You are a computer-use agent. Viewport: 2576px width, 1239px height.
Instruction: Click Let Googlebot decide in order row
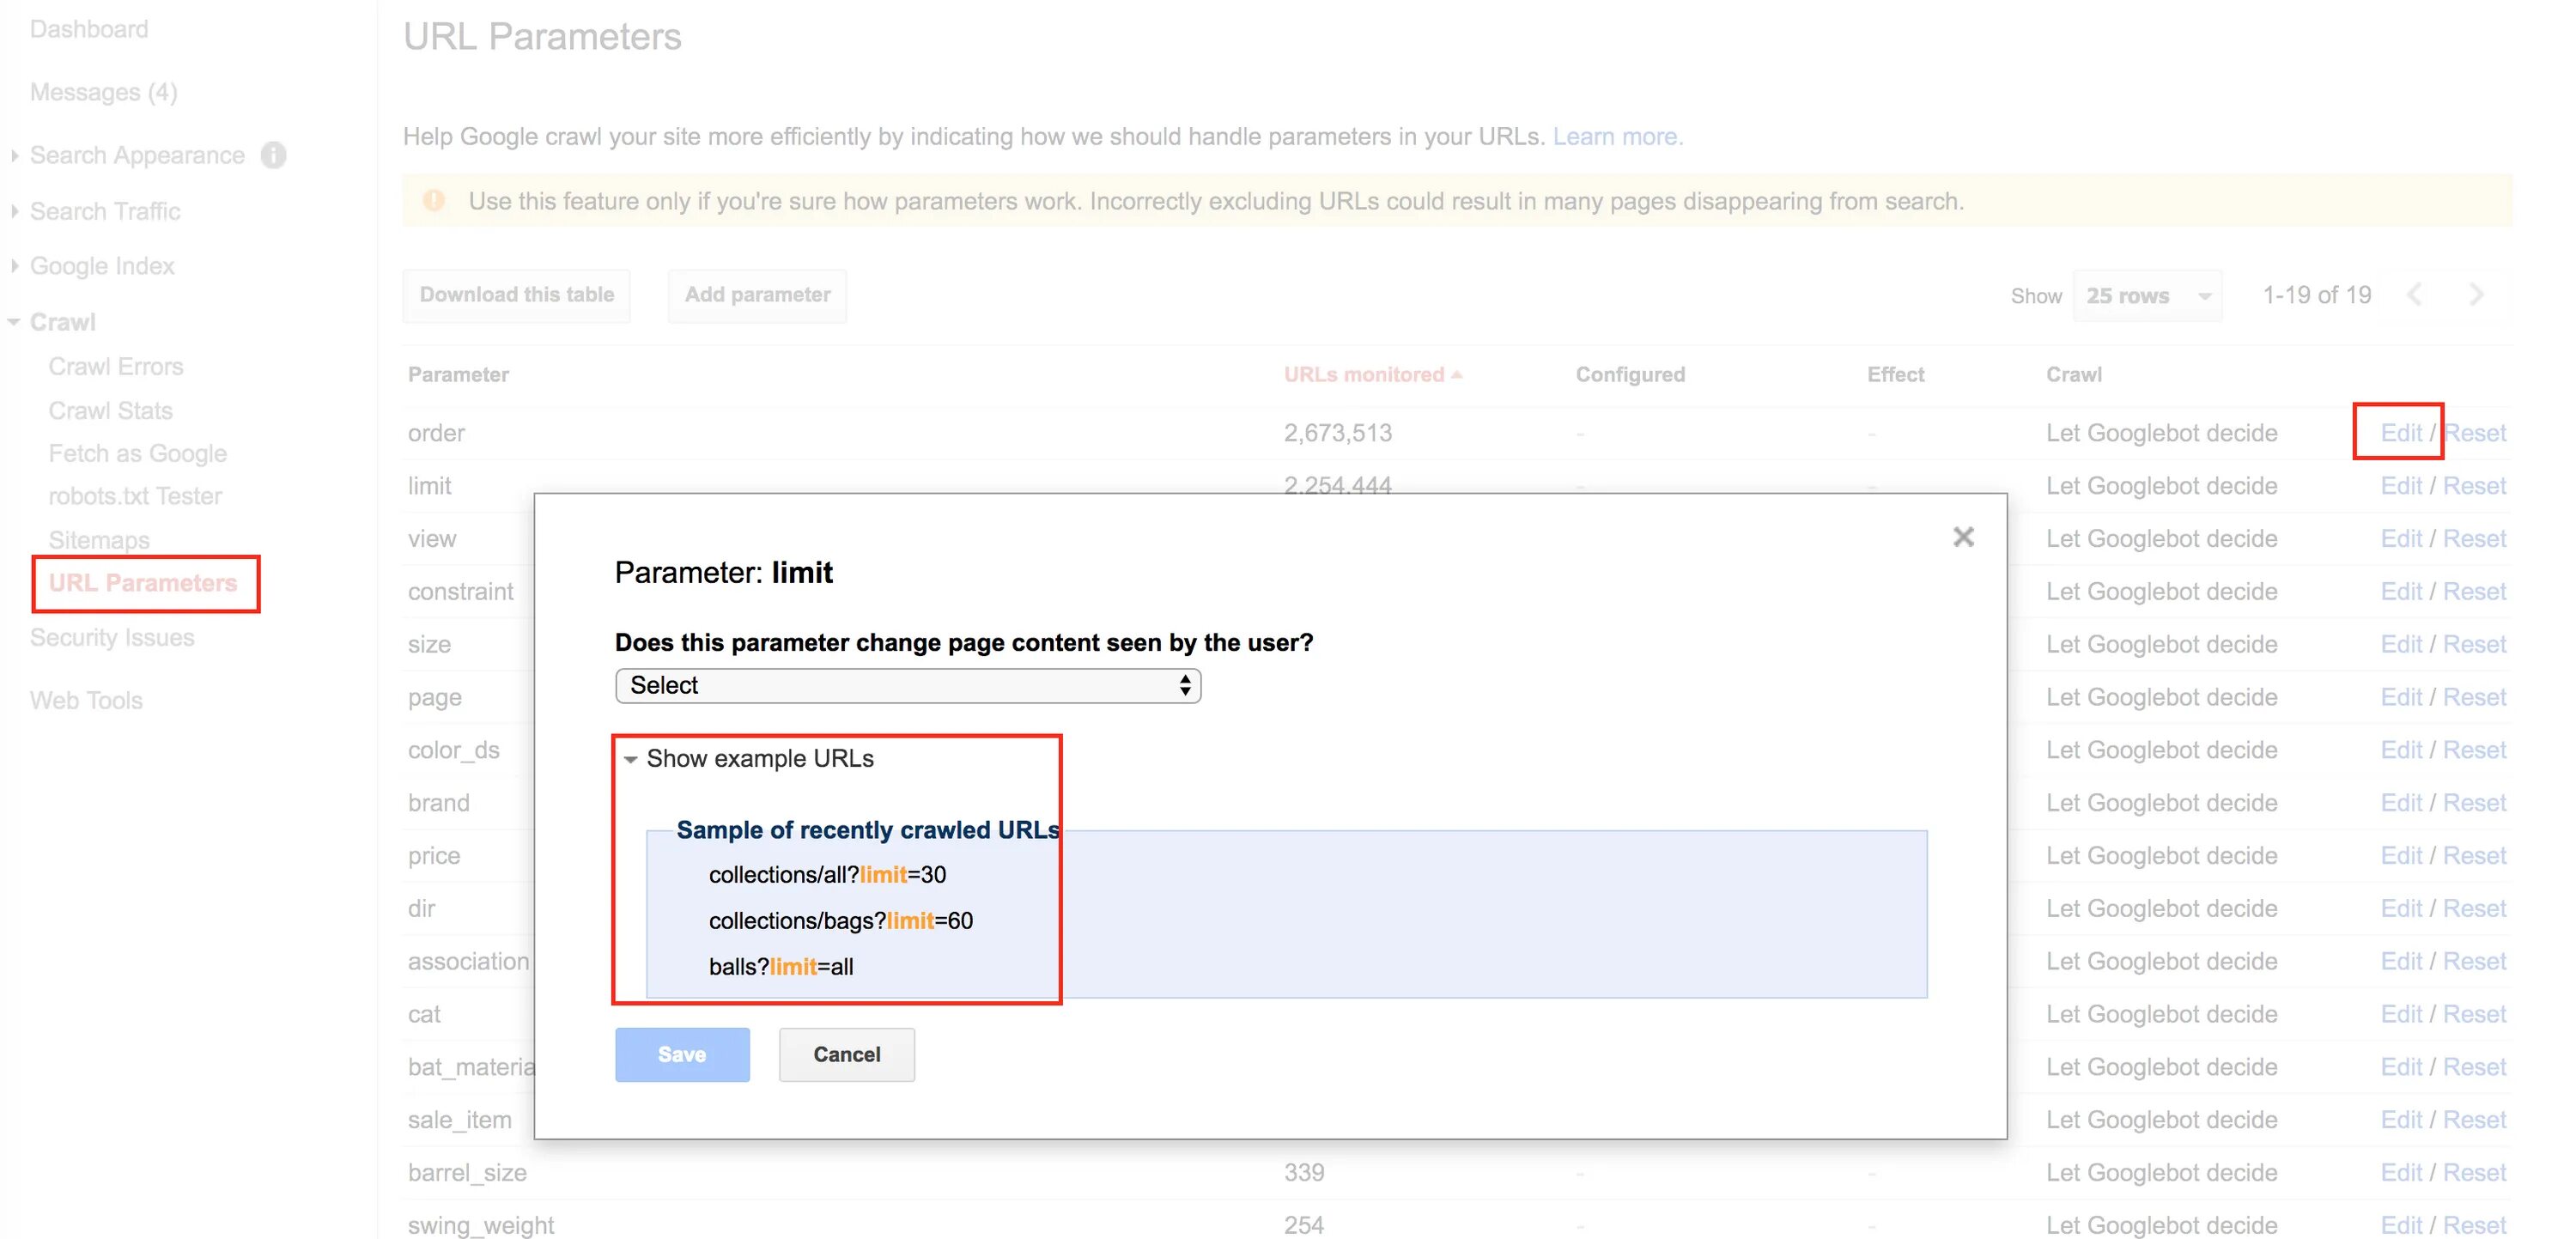pos(2161,433)
